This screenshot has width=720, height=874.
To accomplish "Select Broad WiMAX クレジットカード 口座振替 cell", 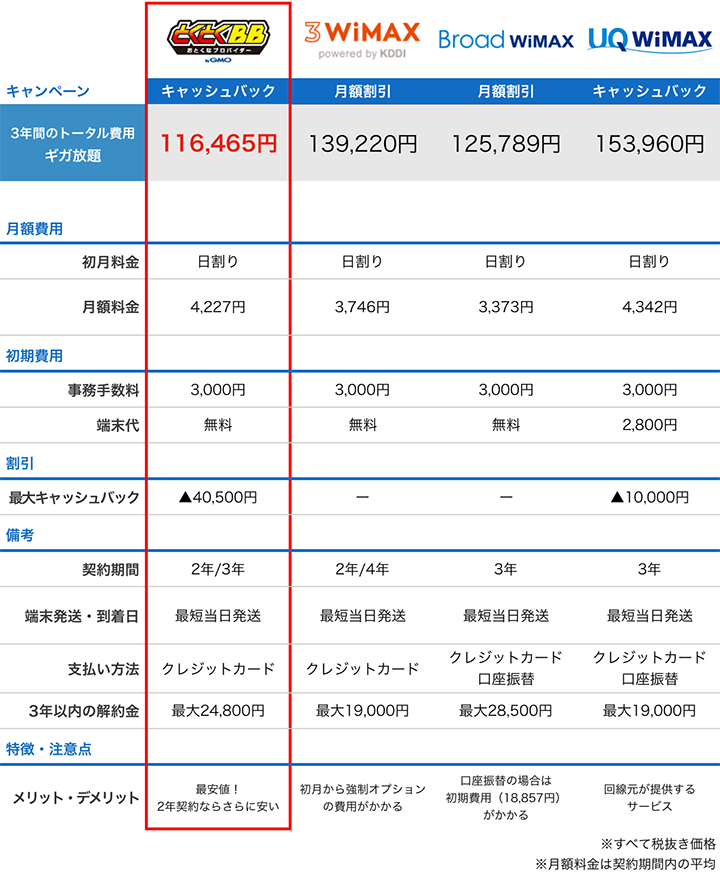I will point(505,668).
